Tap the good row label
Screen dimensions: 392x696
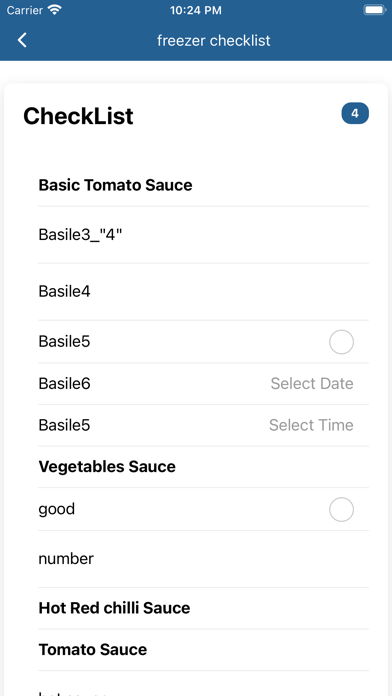tap(56, 509)
